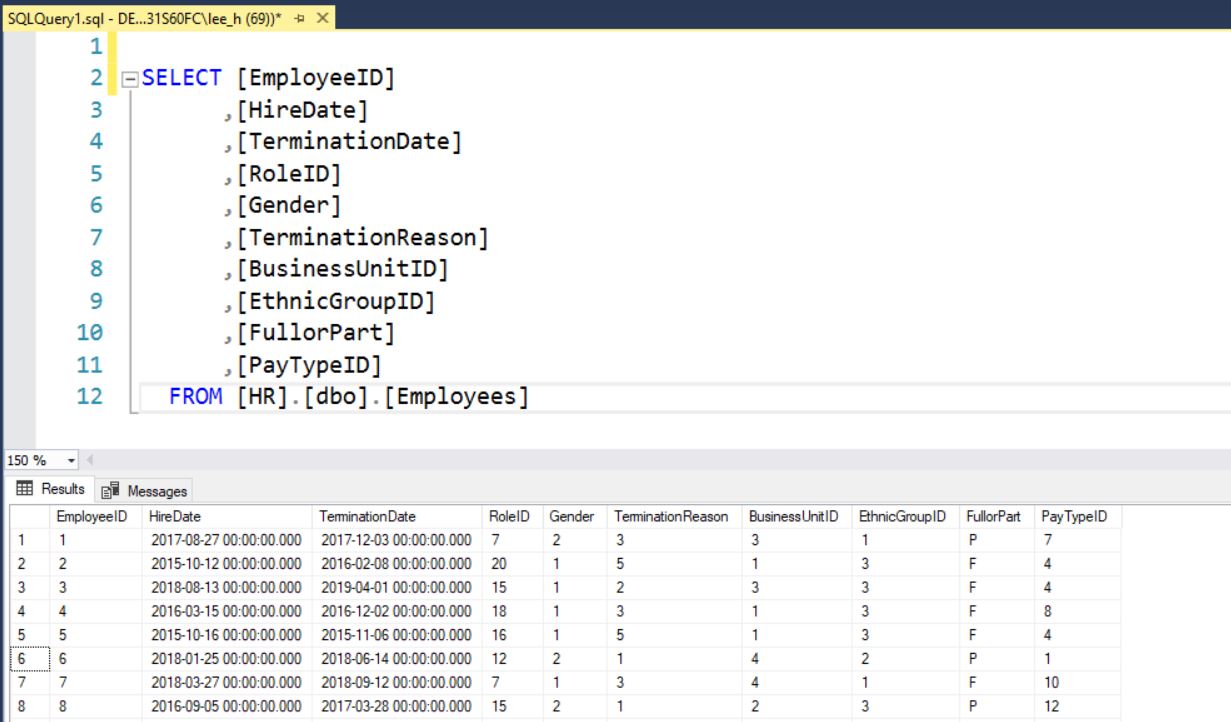The width and height of the screenshot is (1231, 722).
Task: Click TerminationDate cell 2019-04-01 00:00:00.000
Action: [398, 588]
